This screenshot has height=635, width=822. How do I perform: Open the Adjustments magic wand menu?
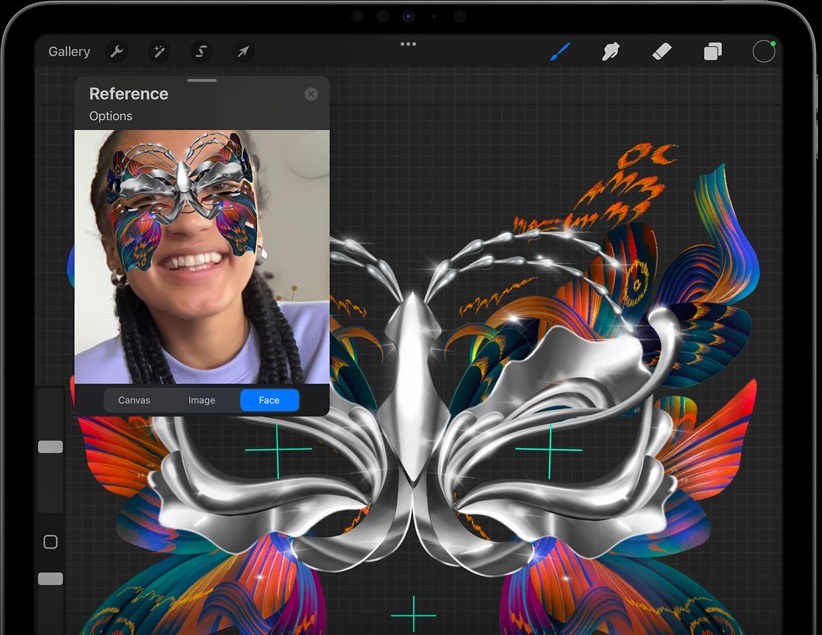click(x=158, y=51)
